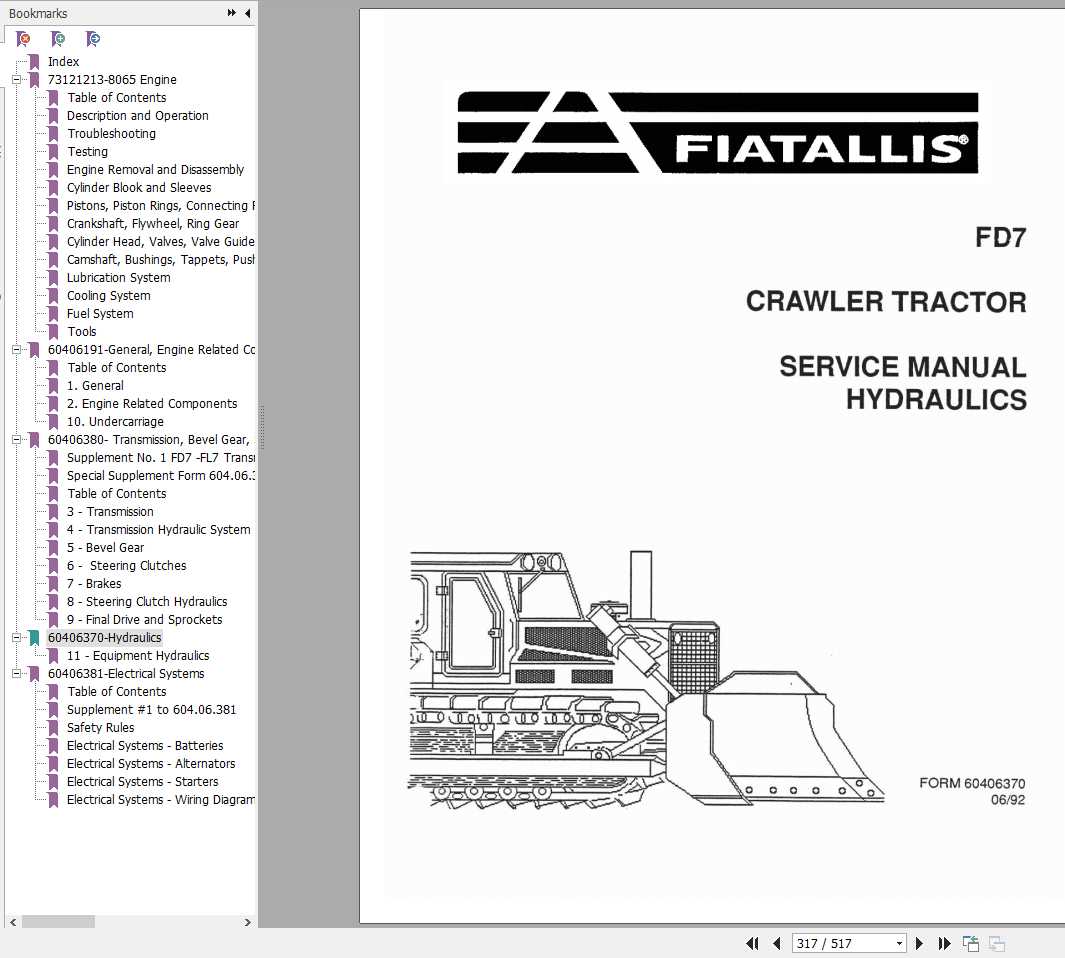Go to the next page
1065x958 pixels.
[x=919, y=943]
